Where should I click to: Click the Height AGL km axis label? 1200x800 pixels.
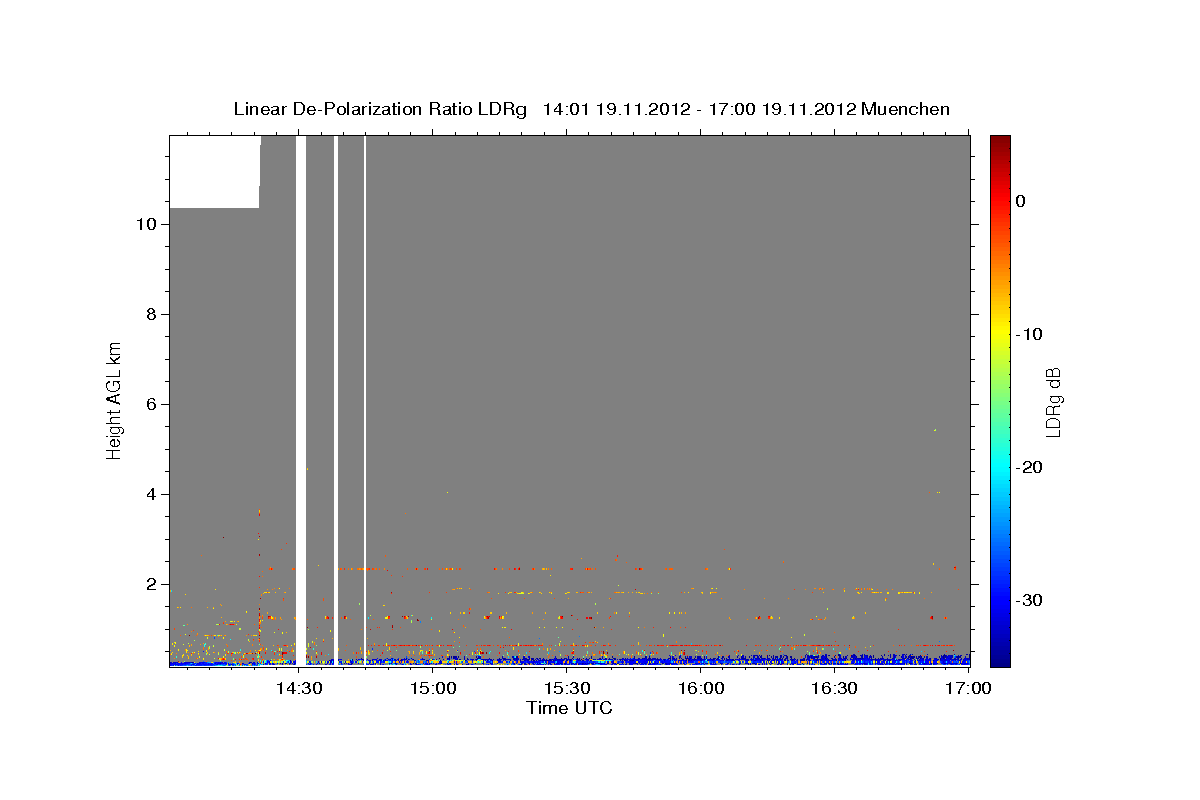pyautogui.click(x=114, y=399)
